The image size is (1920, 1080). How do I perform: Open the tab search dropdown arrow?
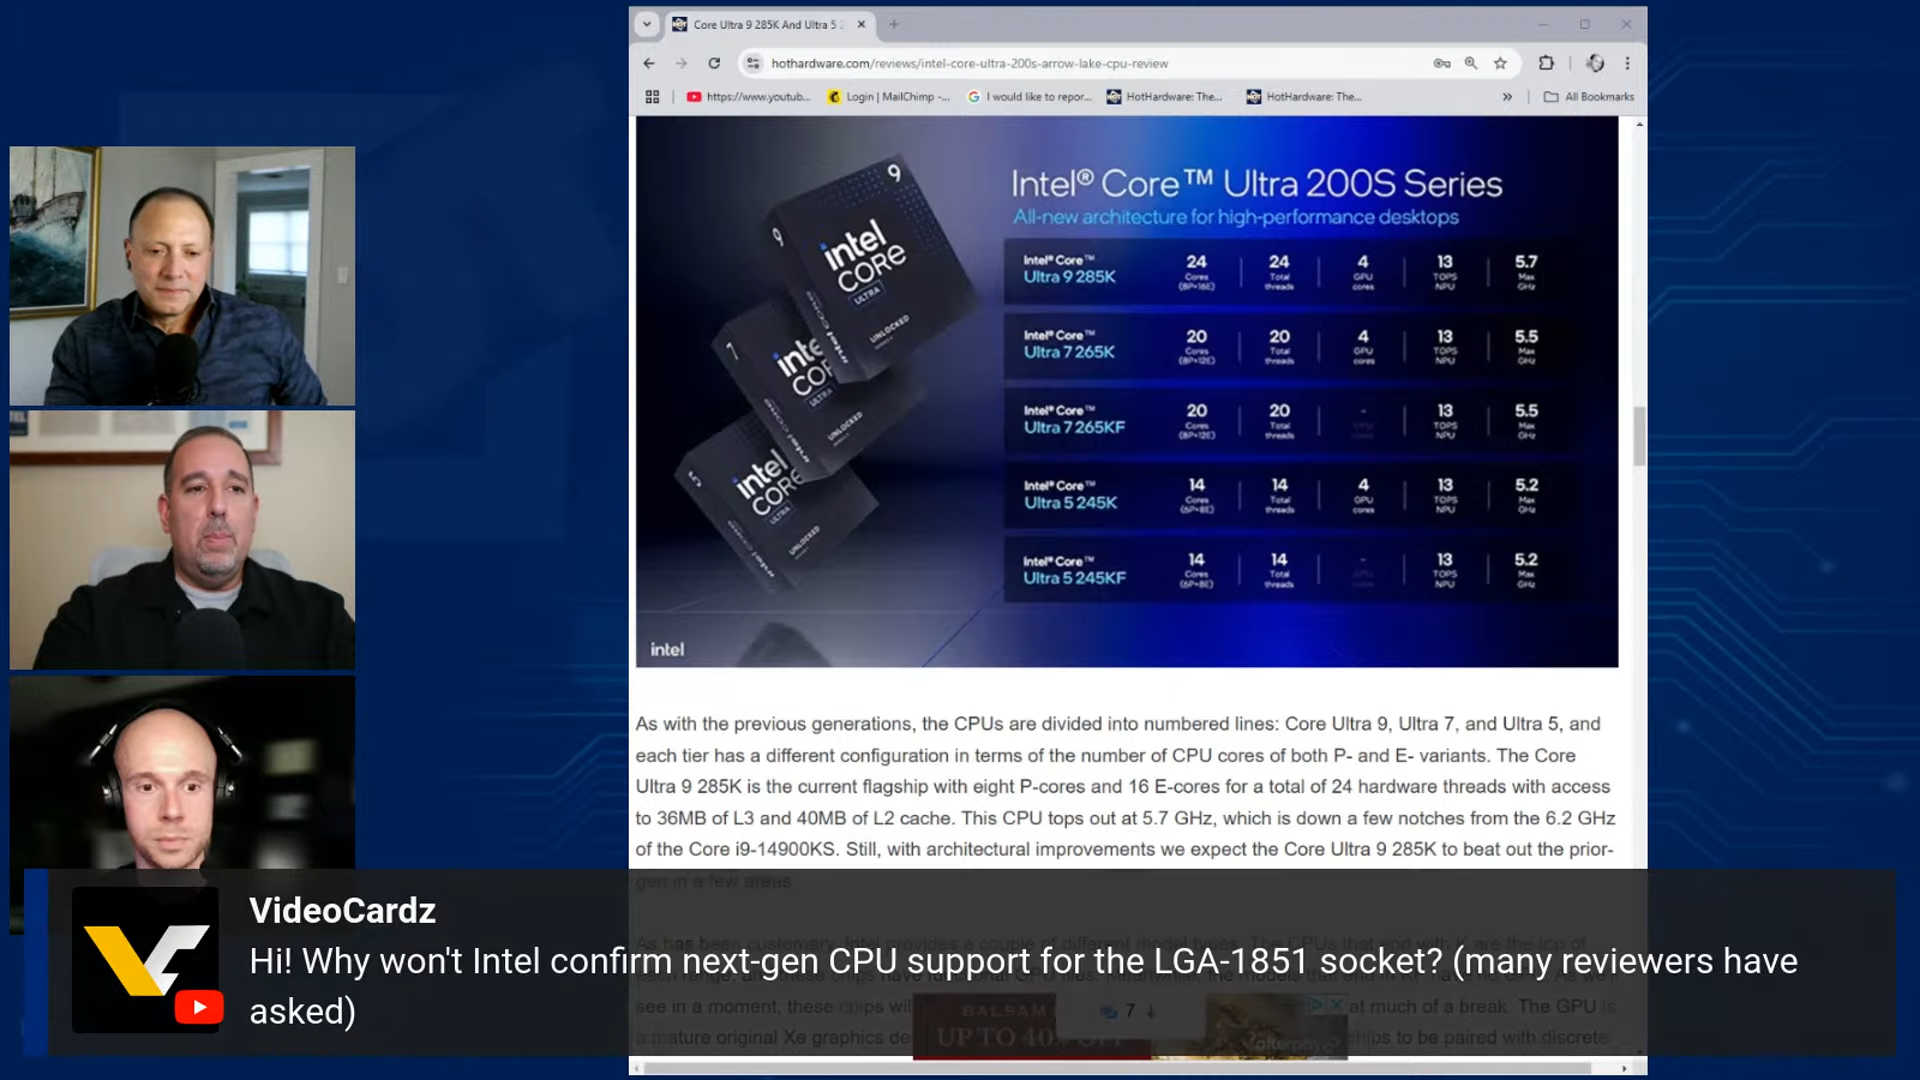[648, 24]
